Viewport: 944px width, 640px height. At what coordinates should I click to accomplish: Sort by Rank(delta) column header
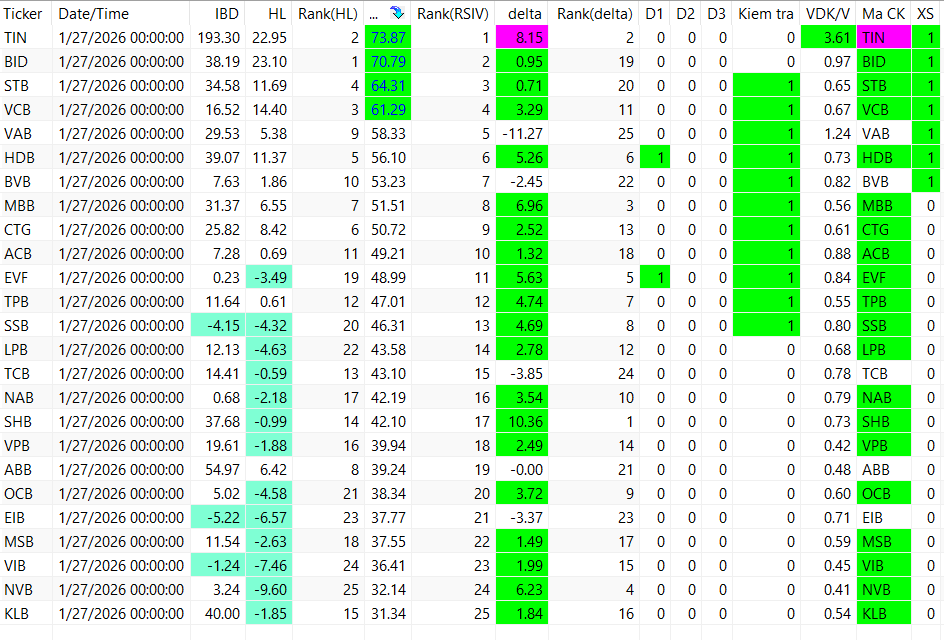tap(595, 13)
